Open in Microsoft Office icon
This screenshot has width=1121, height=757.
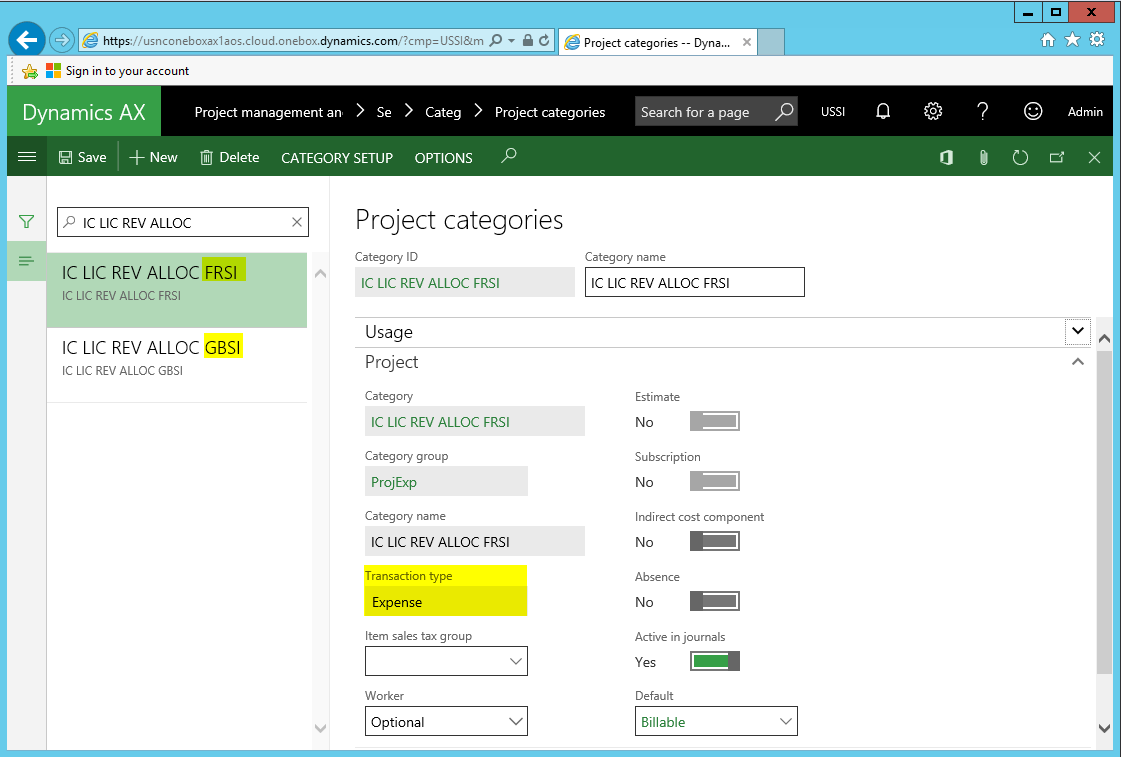point(946,158)
